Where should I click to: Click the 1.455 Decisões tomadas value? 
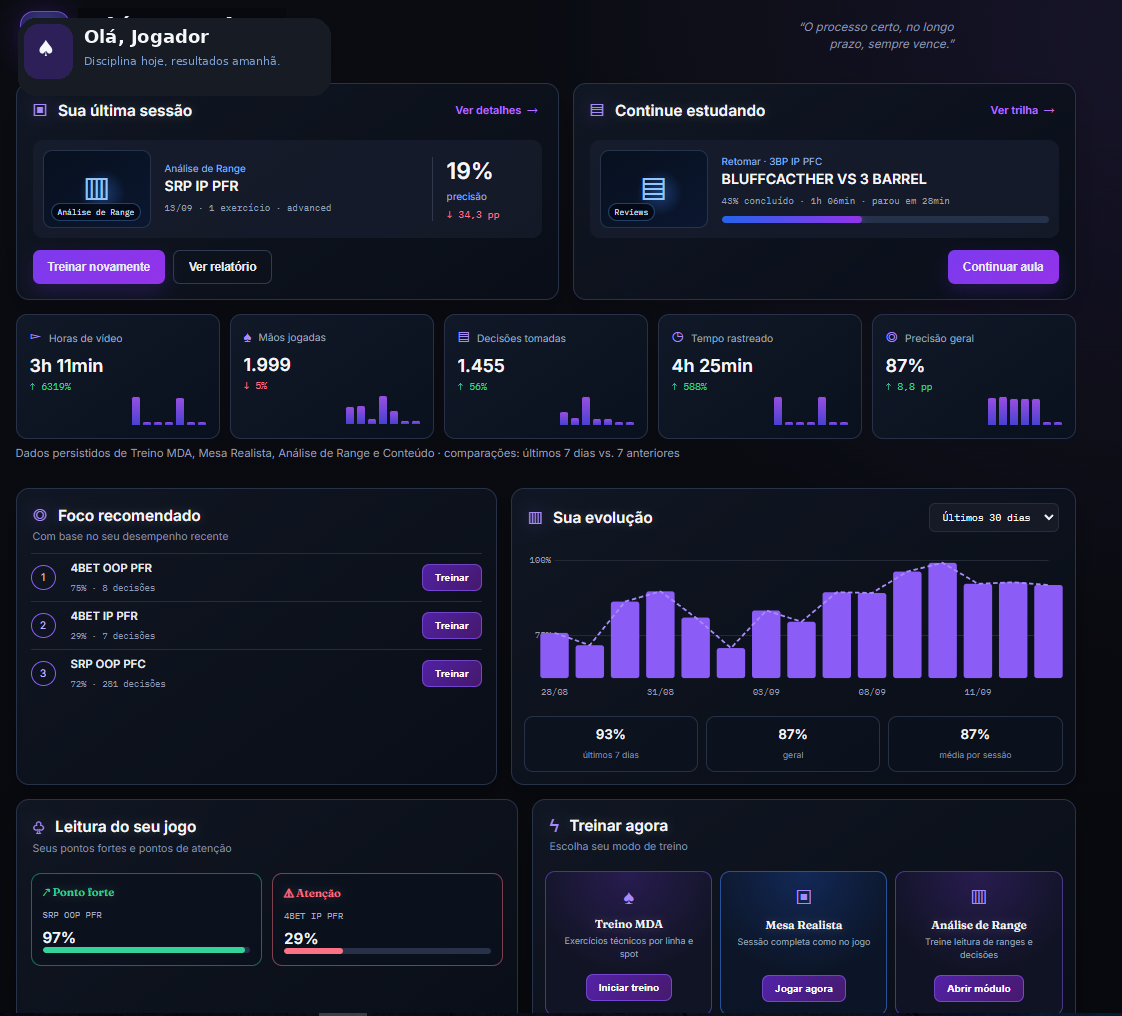(481, 366)
